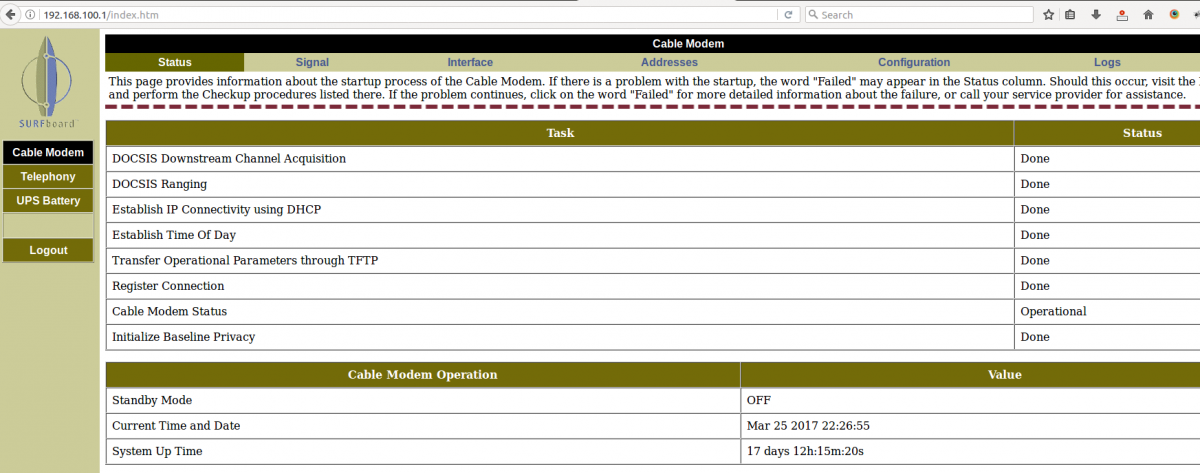Select Cable Modem in the sidebar
The image size is (1200, 473).
(48, 152)
